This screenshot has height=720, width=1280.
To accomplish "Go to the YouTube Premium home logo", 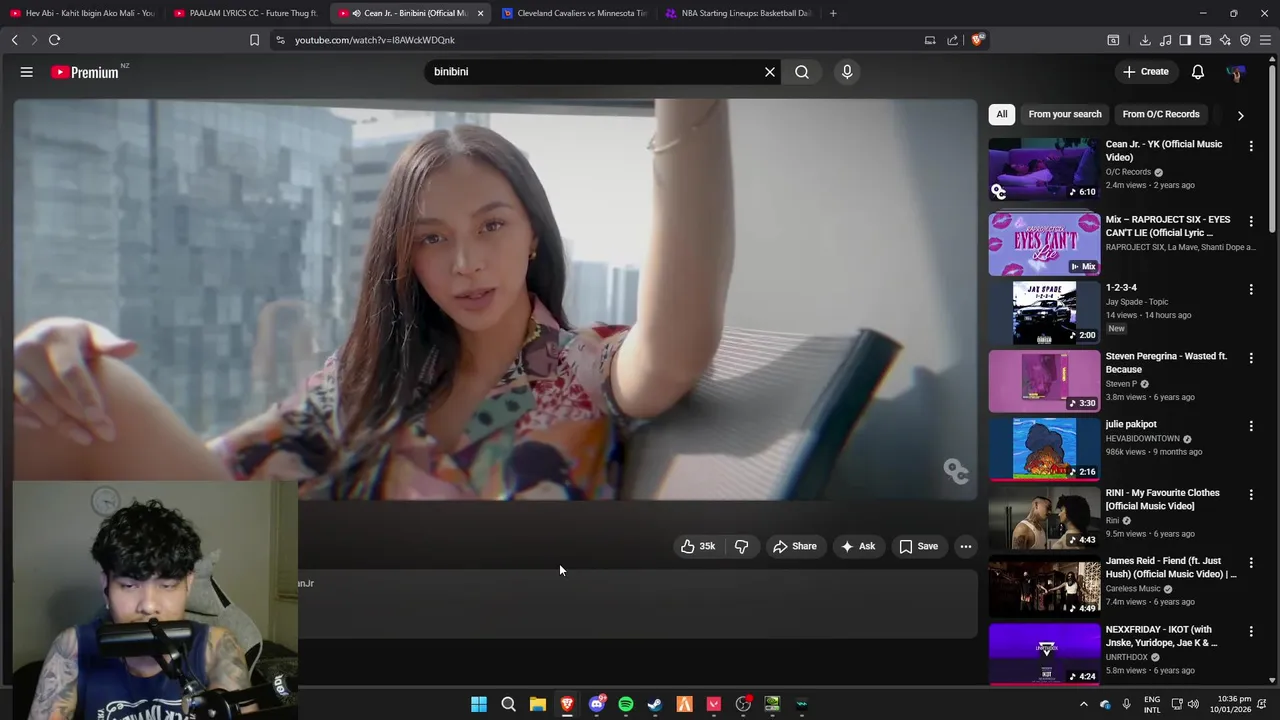I will [x=85, y=72].
